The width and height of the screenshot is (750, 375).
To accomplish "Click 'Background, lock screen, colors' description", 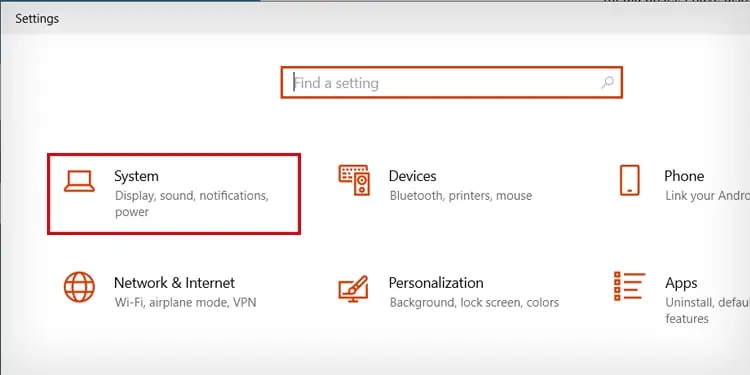I will coord(474,303).
